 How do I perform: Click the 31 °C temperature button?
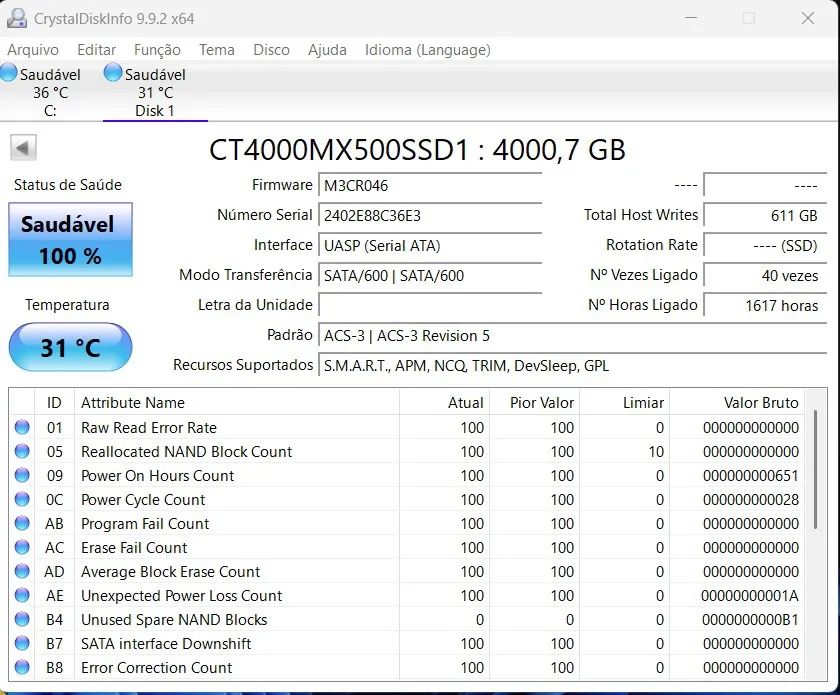[70, 347]
